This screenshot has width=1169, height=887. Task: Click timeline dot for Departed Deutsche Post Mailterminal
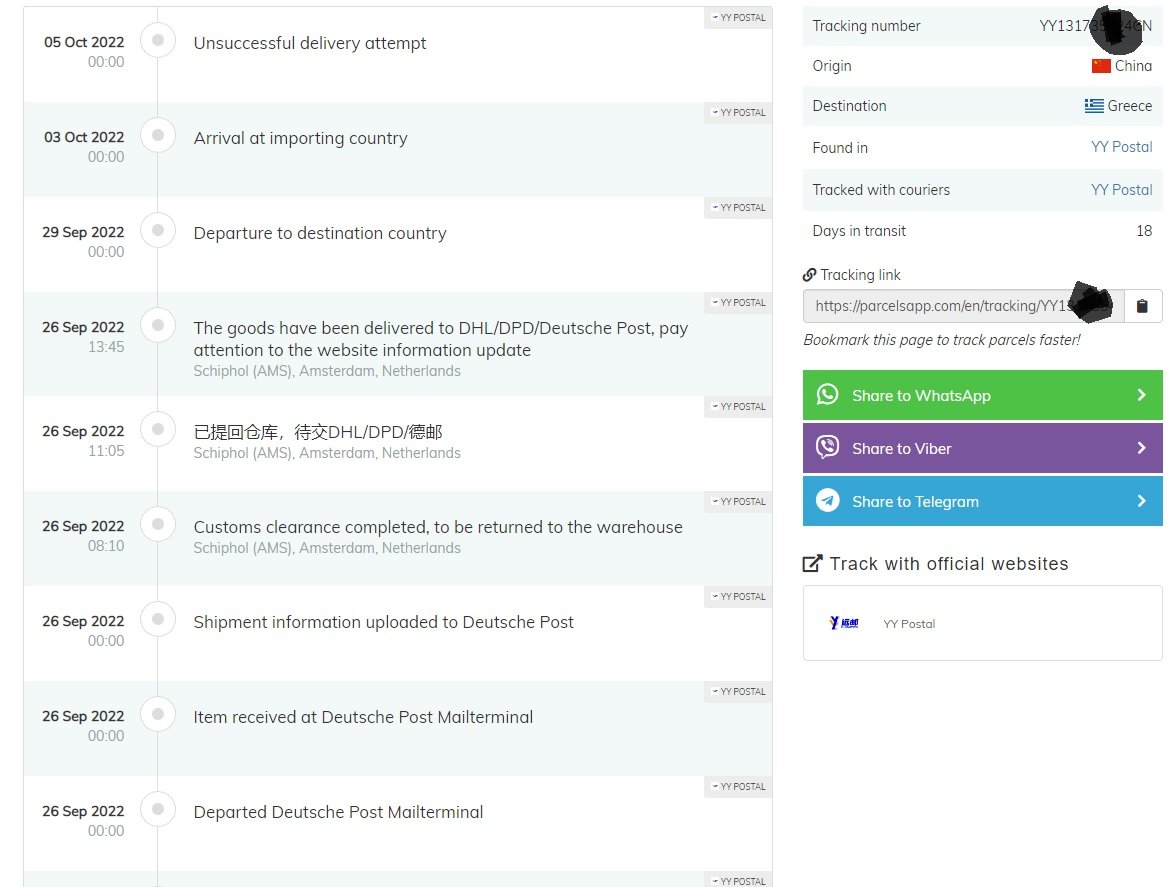158,809
